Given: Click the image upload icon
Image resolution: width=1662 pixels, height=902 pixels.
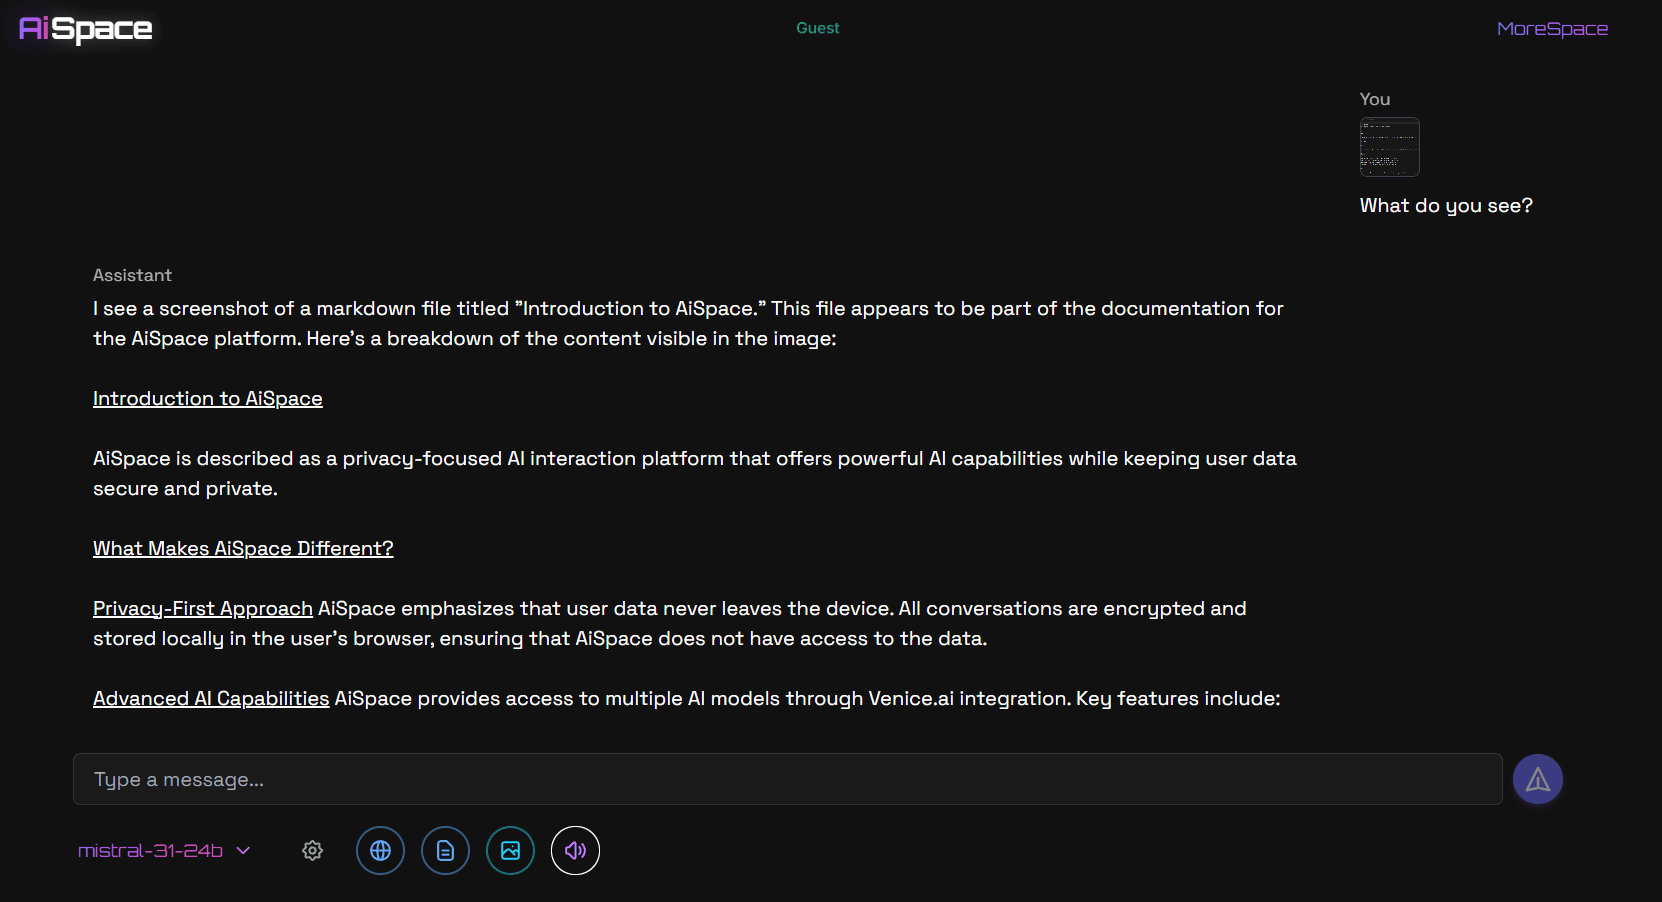Looking at the screenshot, I should pos(510,851).
